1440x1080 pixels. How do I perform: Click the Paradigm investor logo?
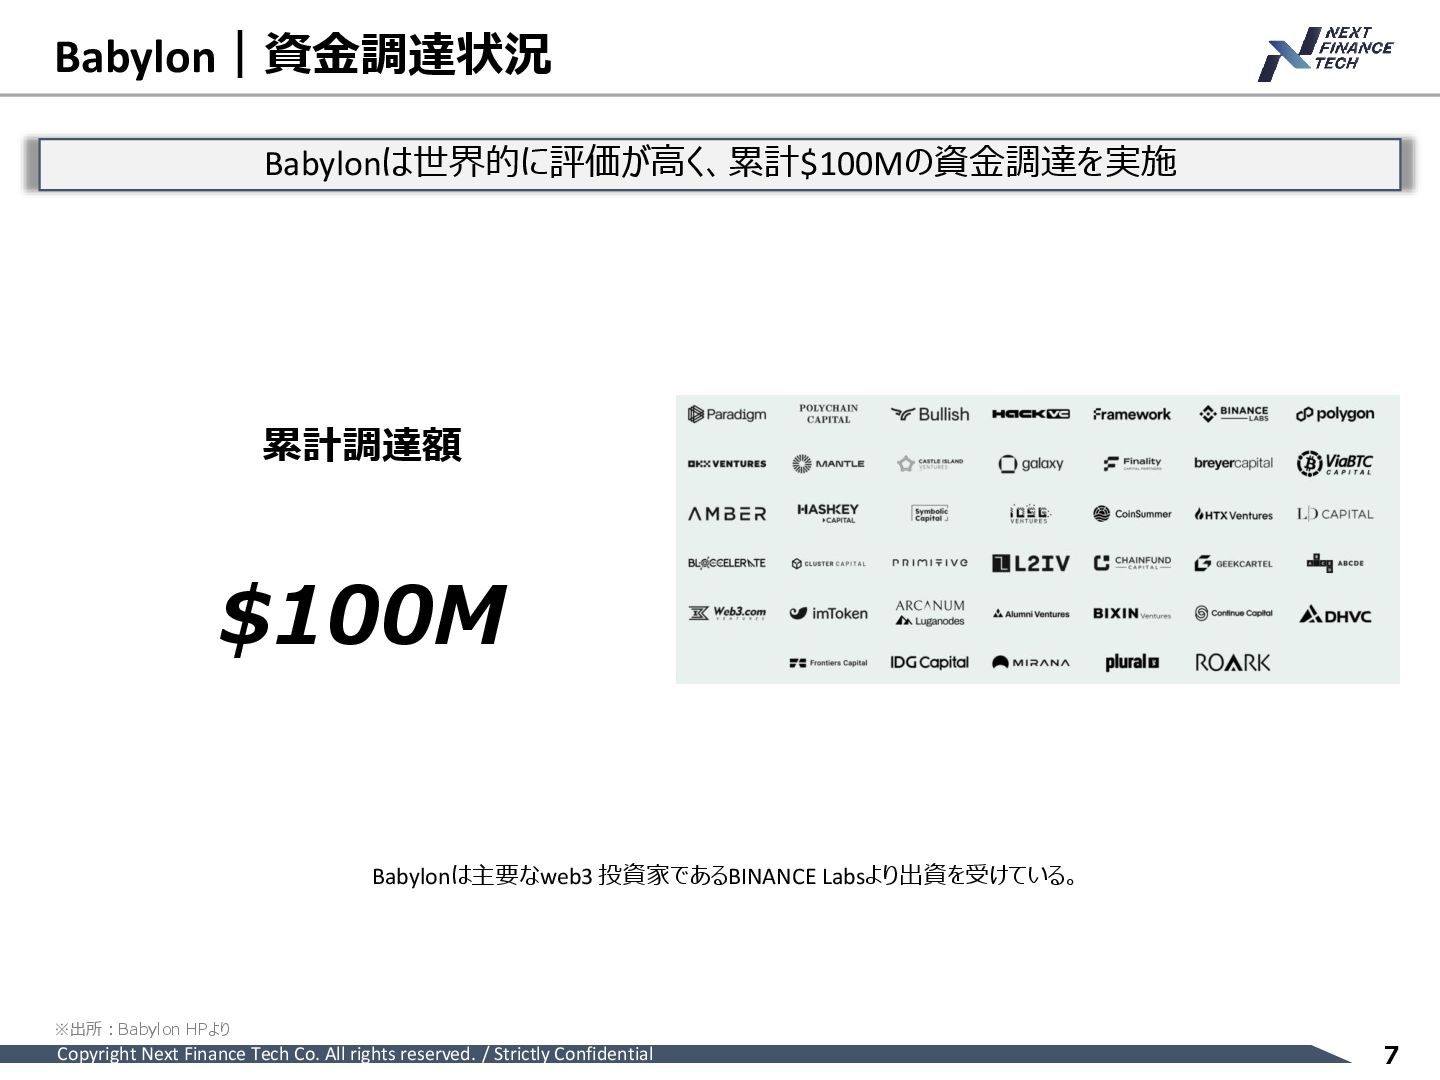pos(727,414)
